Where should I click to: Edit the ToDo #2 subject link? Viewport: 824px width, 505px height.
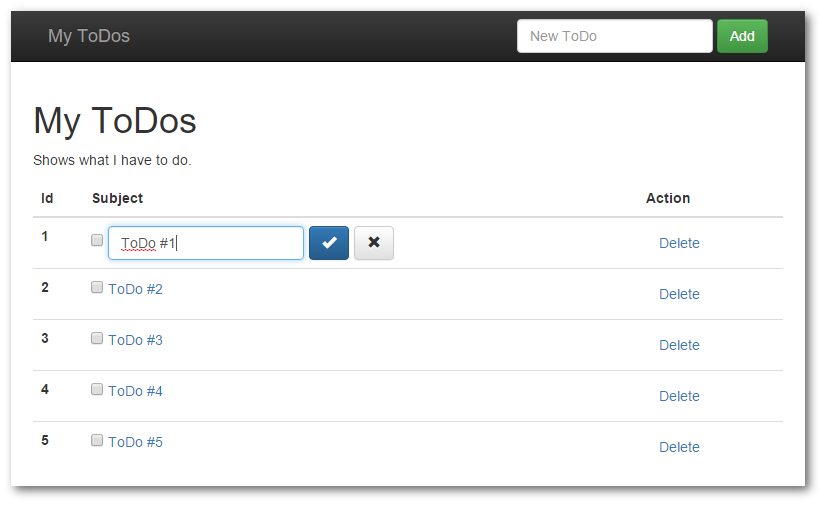(135, 289)
